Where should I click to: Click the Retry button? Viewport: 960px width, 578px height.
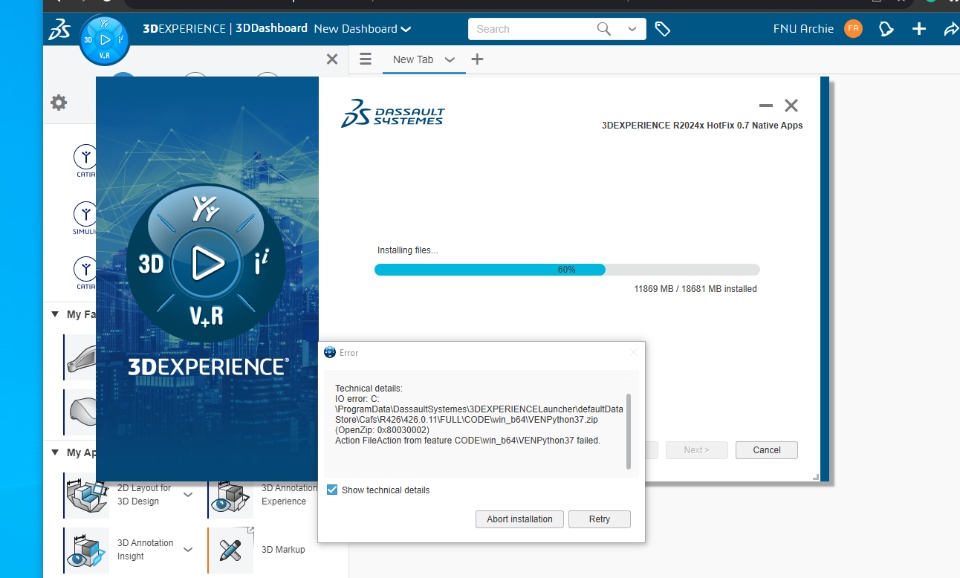point(599,519)
